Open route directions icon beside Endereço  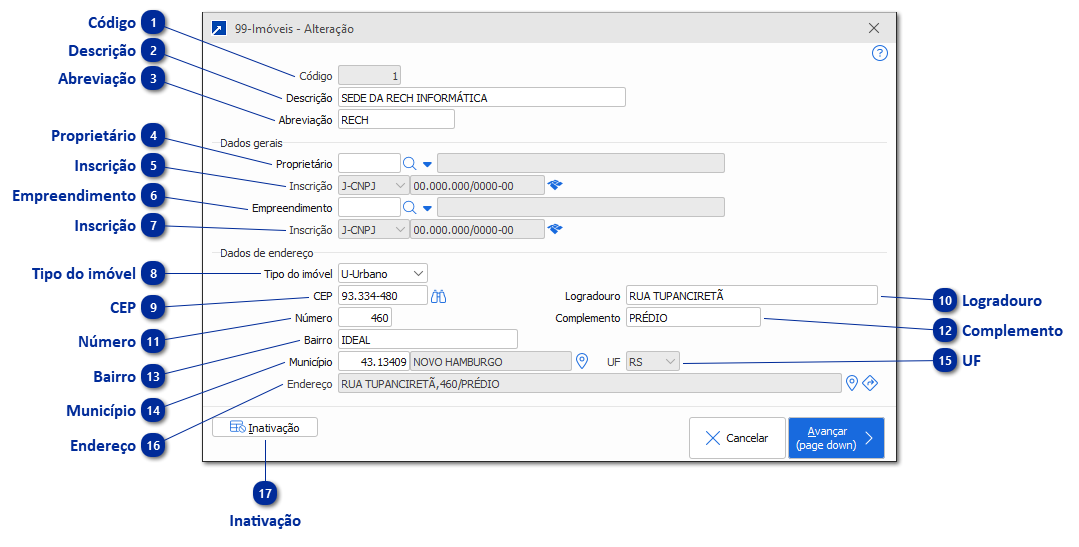[x=870, y=383]
